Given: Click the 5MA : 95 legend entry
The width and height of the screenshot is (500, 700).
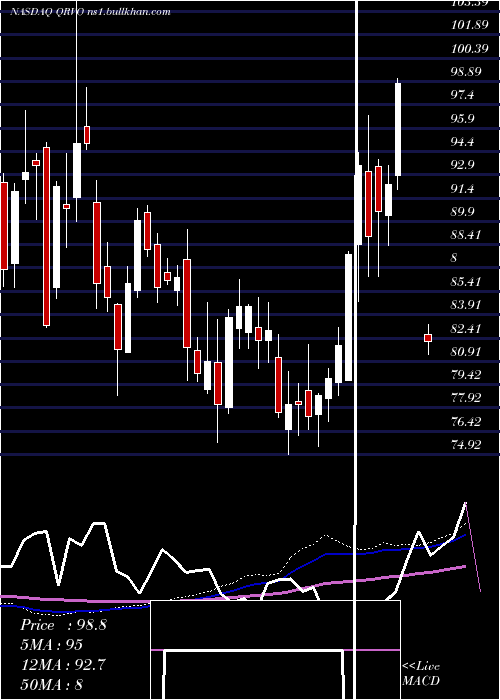Looking at the screenshot, I should [x=52, y=645].
